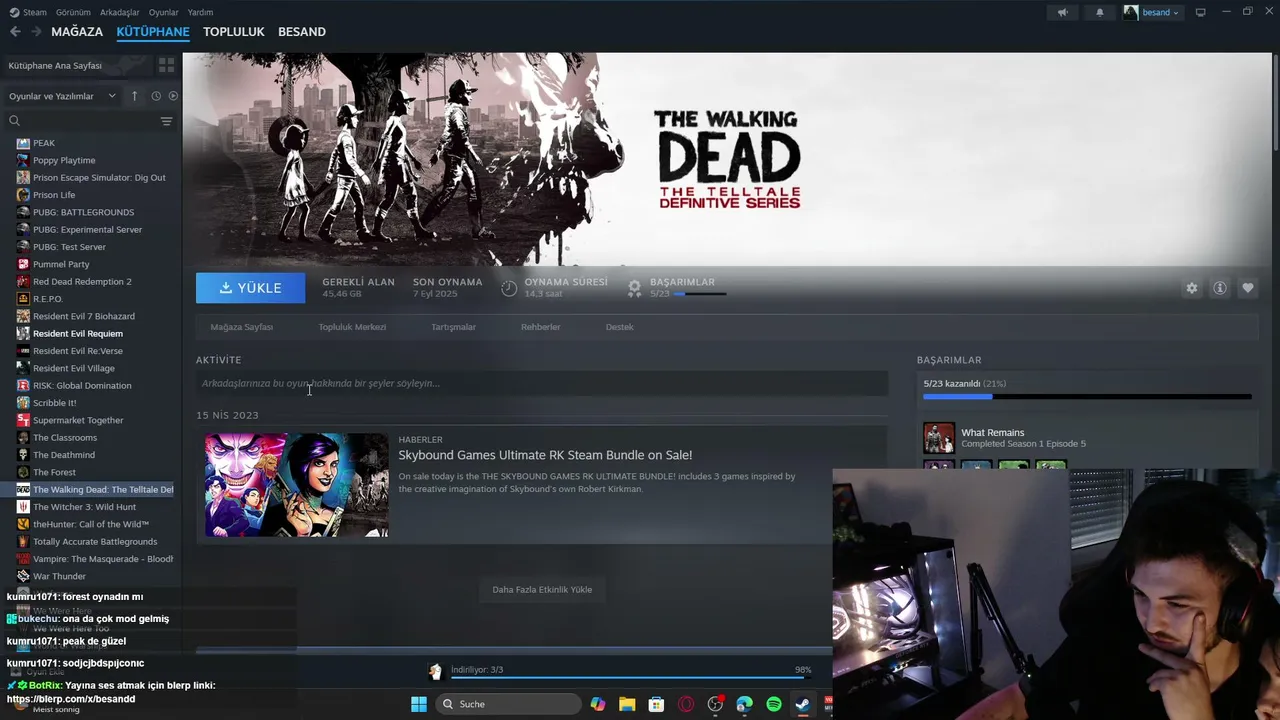
Task: Open File Explorer from the taskbar
Action: click(x=627, y=704)
